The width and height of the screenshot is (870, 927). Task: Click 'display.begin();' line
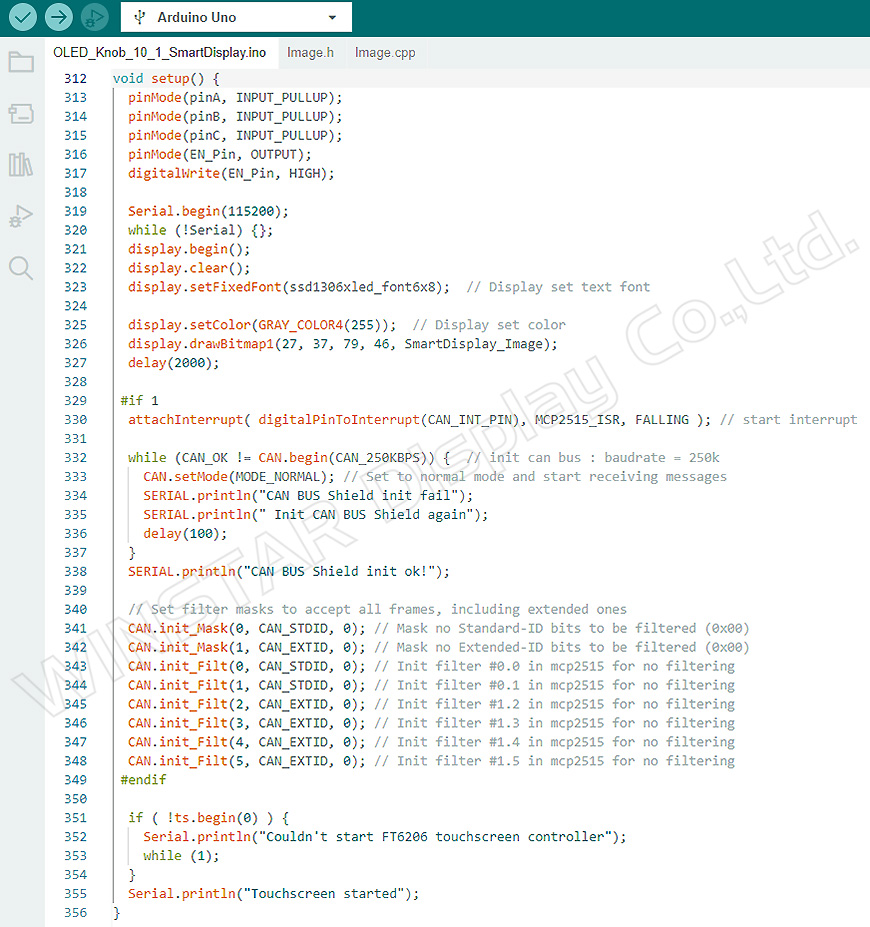[189, 249]
